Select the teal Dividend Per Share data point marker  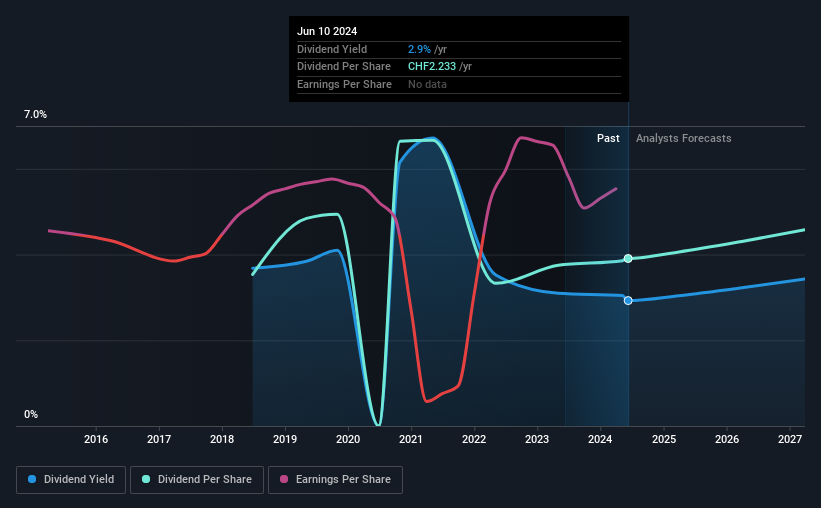(628, 259)
